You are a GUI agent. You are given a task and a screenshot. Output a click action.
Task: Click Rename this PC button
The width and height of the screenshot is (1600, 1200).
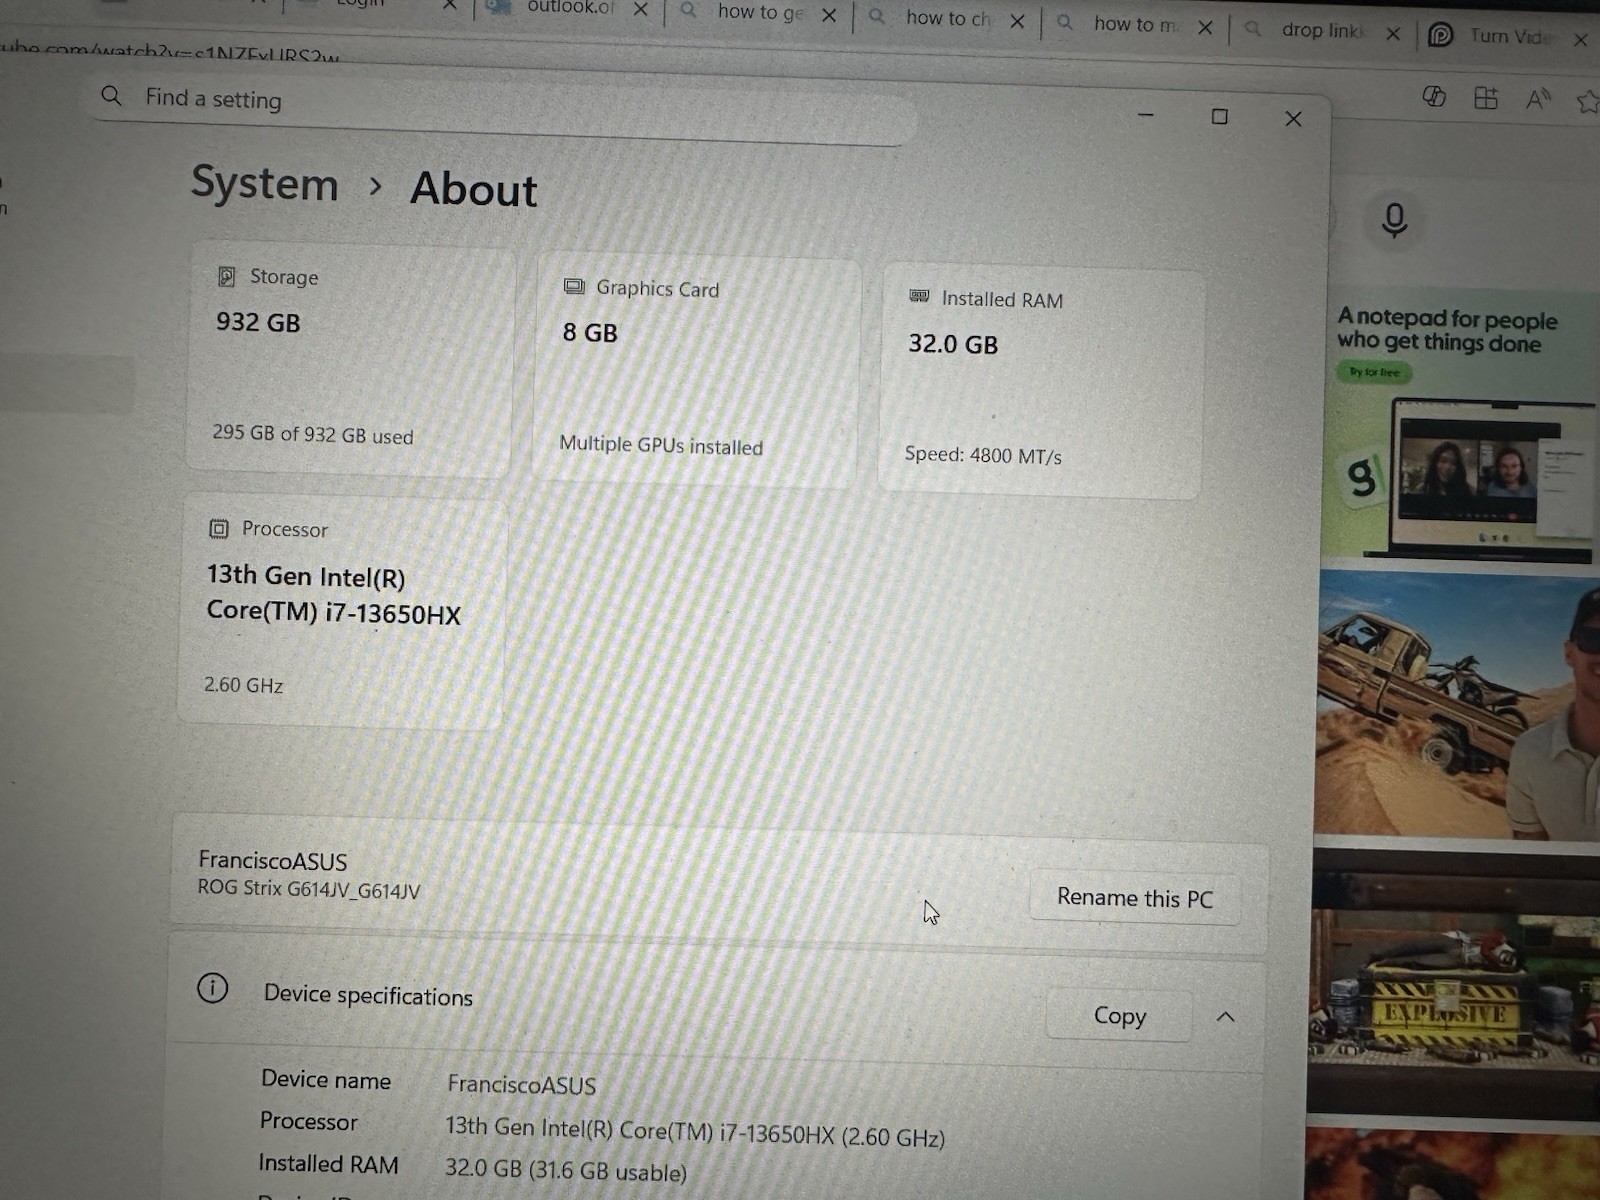coord(1135,898)
